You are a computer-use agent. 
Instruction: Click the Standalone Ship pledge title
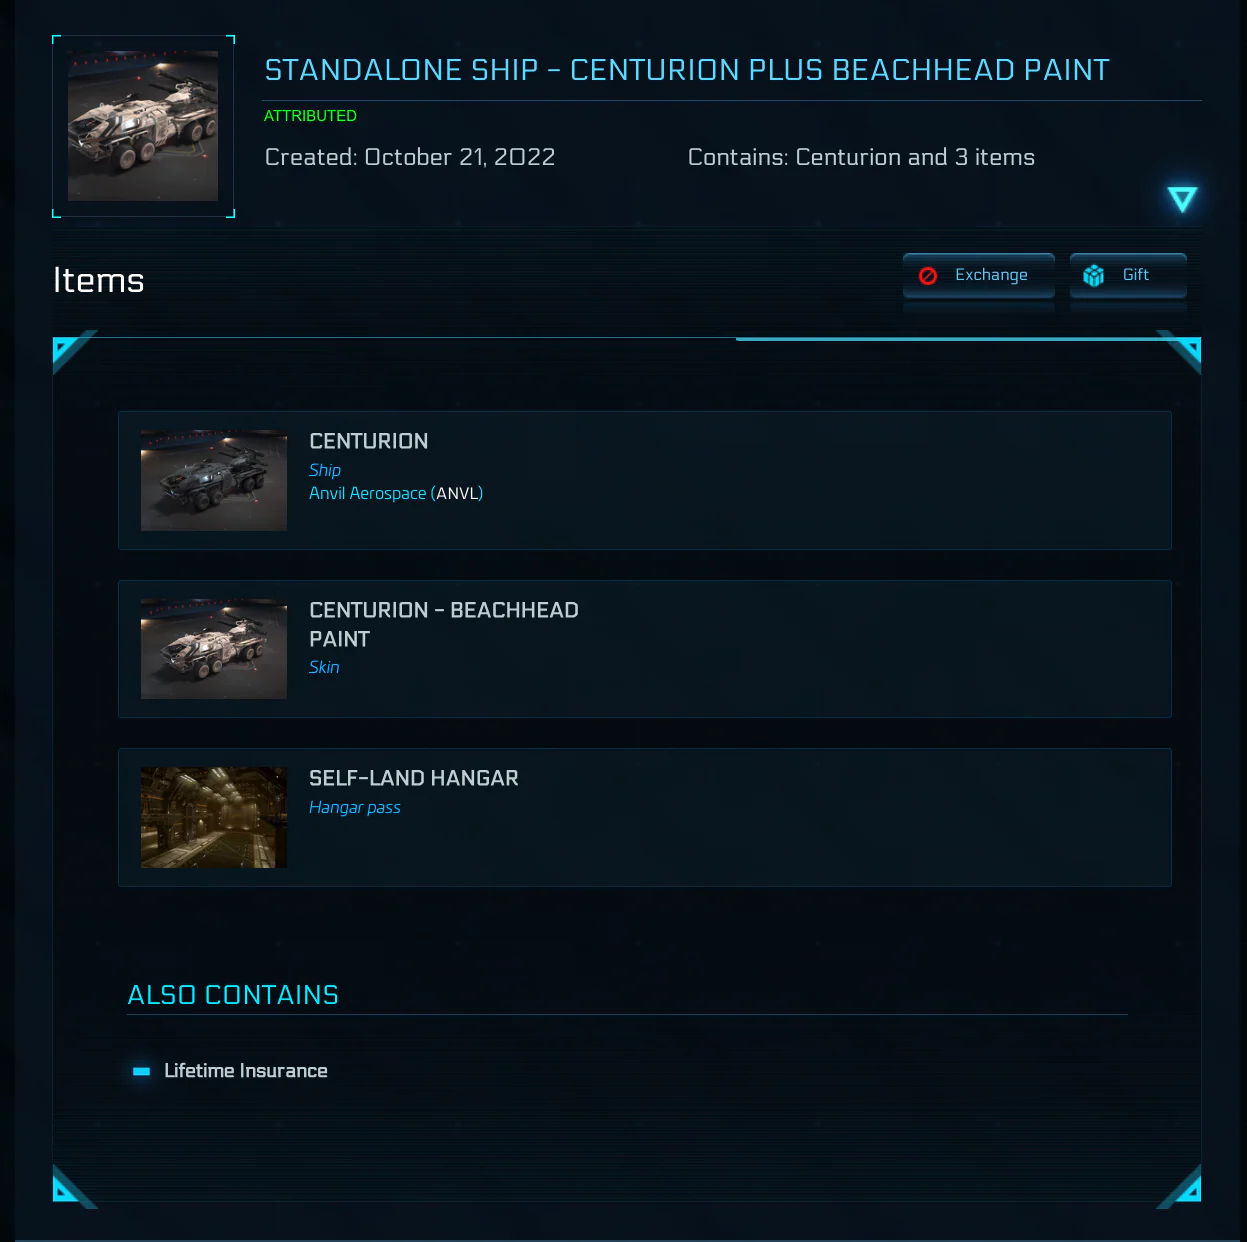(x=687, y=70)
